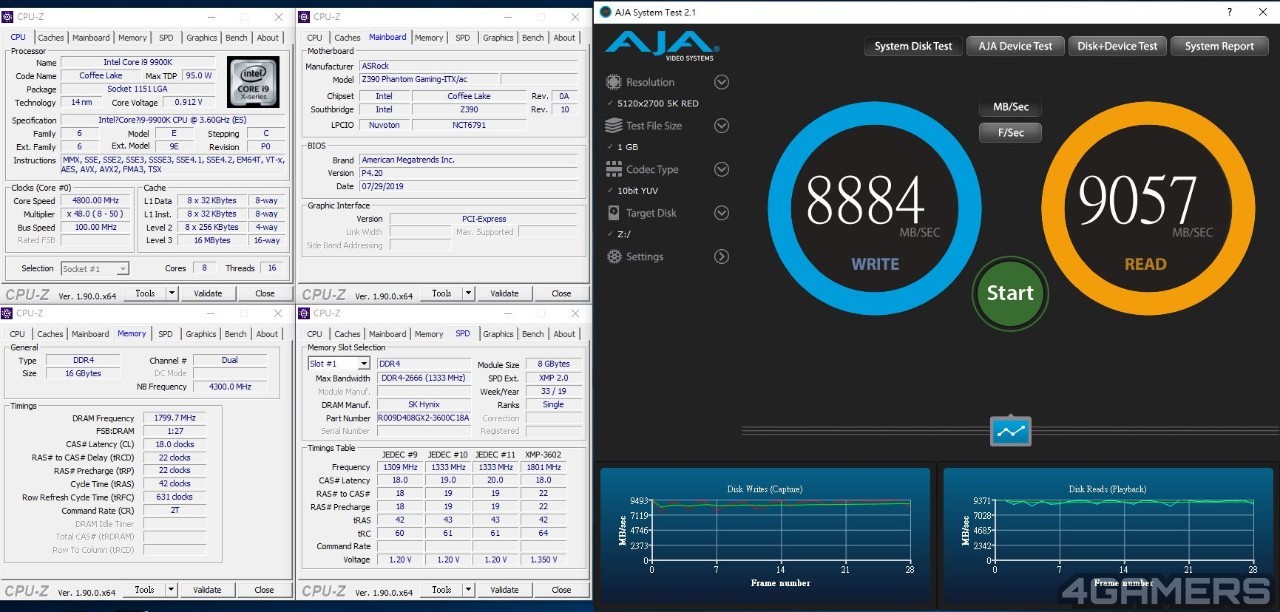Click Close in the CPU-Z Mainboard window
Viewport: 1280px width, 612px height.
click(561, 293)
